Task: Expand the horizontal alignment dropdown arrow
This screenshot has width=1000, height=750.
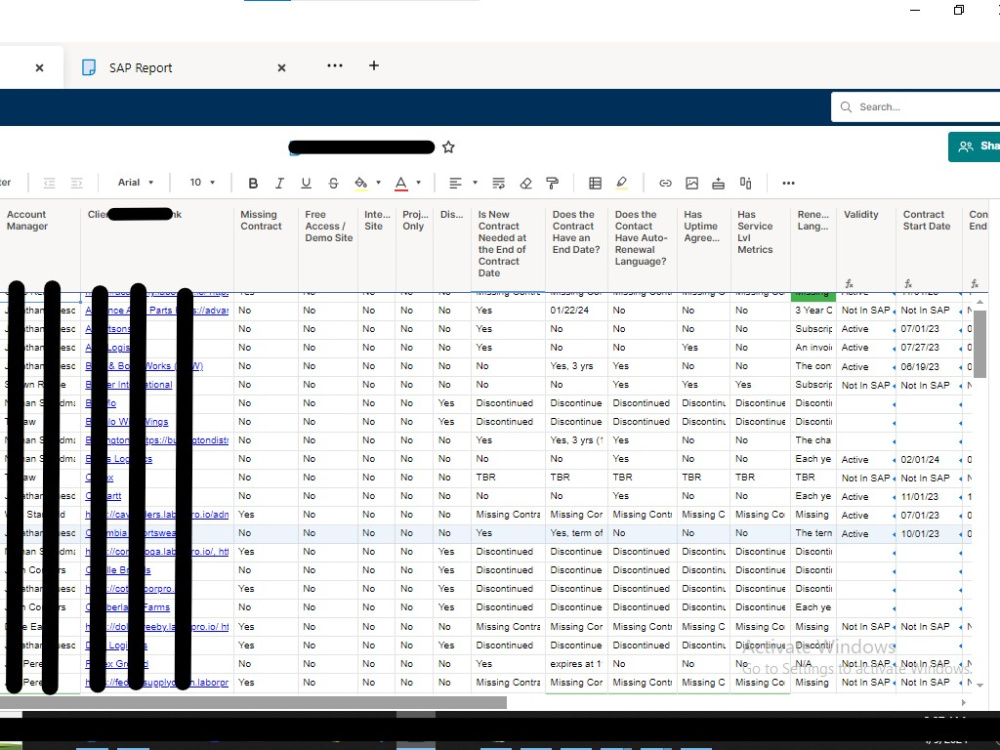Action: [x=474, y=184]
